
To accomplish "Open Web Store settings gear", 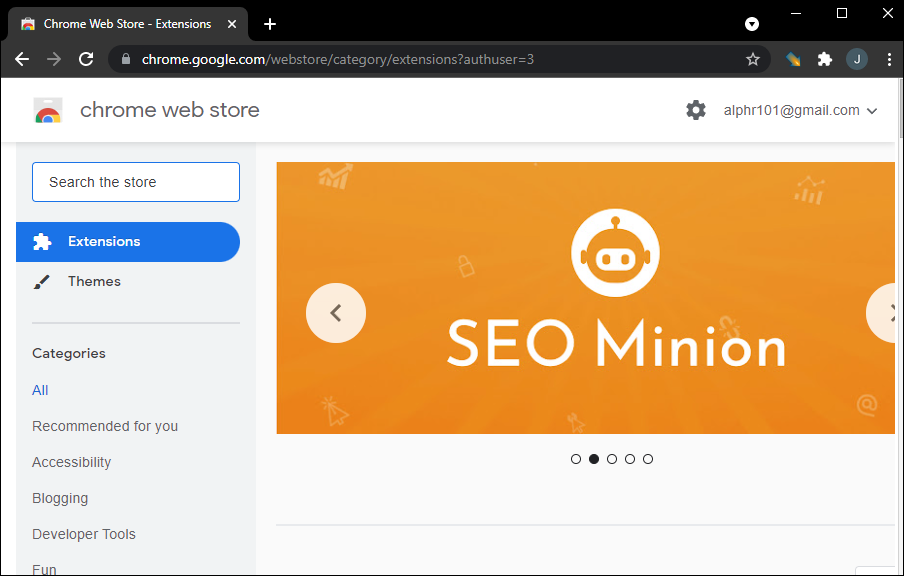I will 696,110.
